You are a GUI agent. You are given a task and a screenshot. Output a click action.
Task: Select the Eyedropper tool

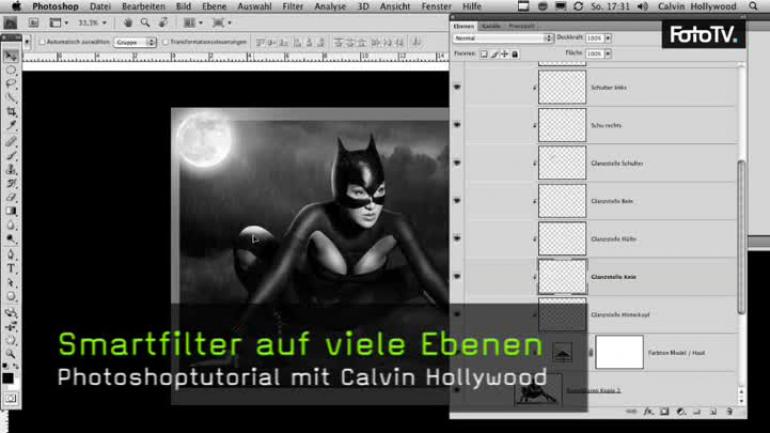click(10, 126)
